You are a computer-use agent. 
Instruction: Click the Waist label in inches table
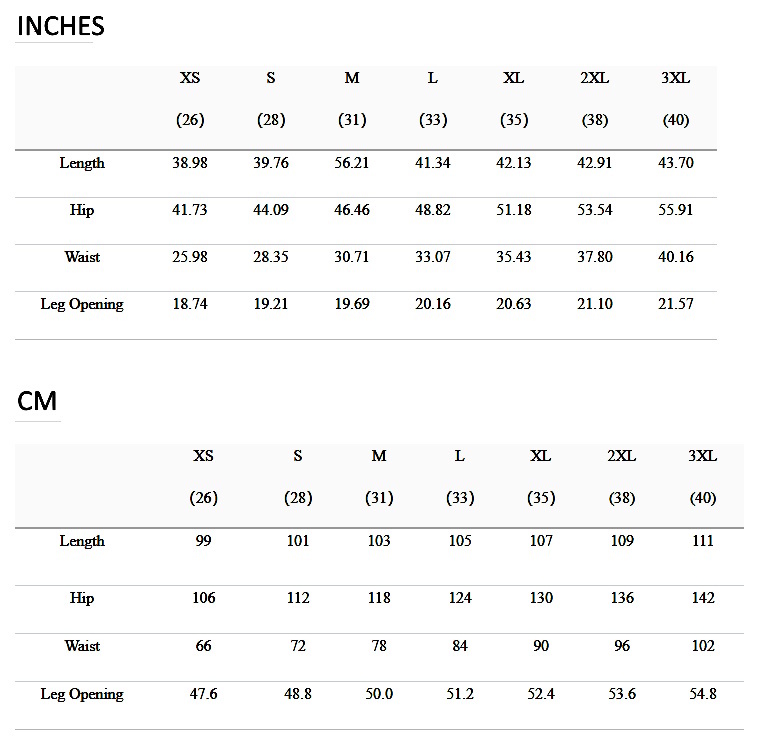82,257
